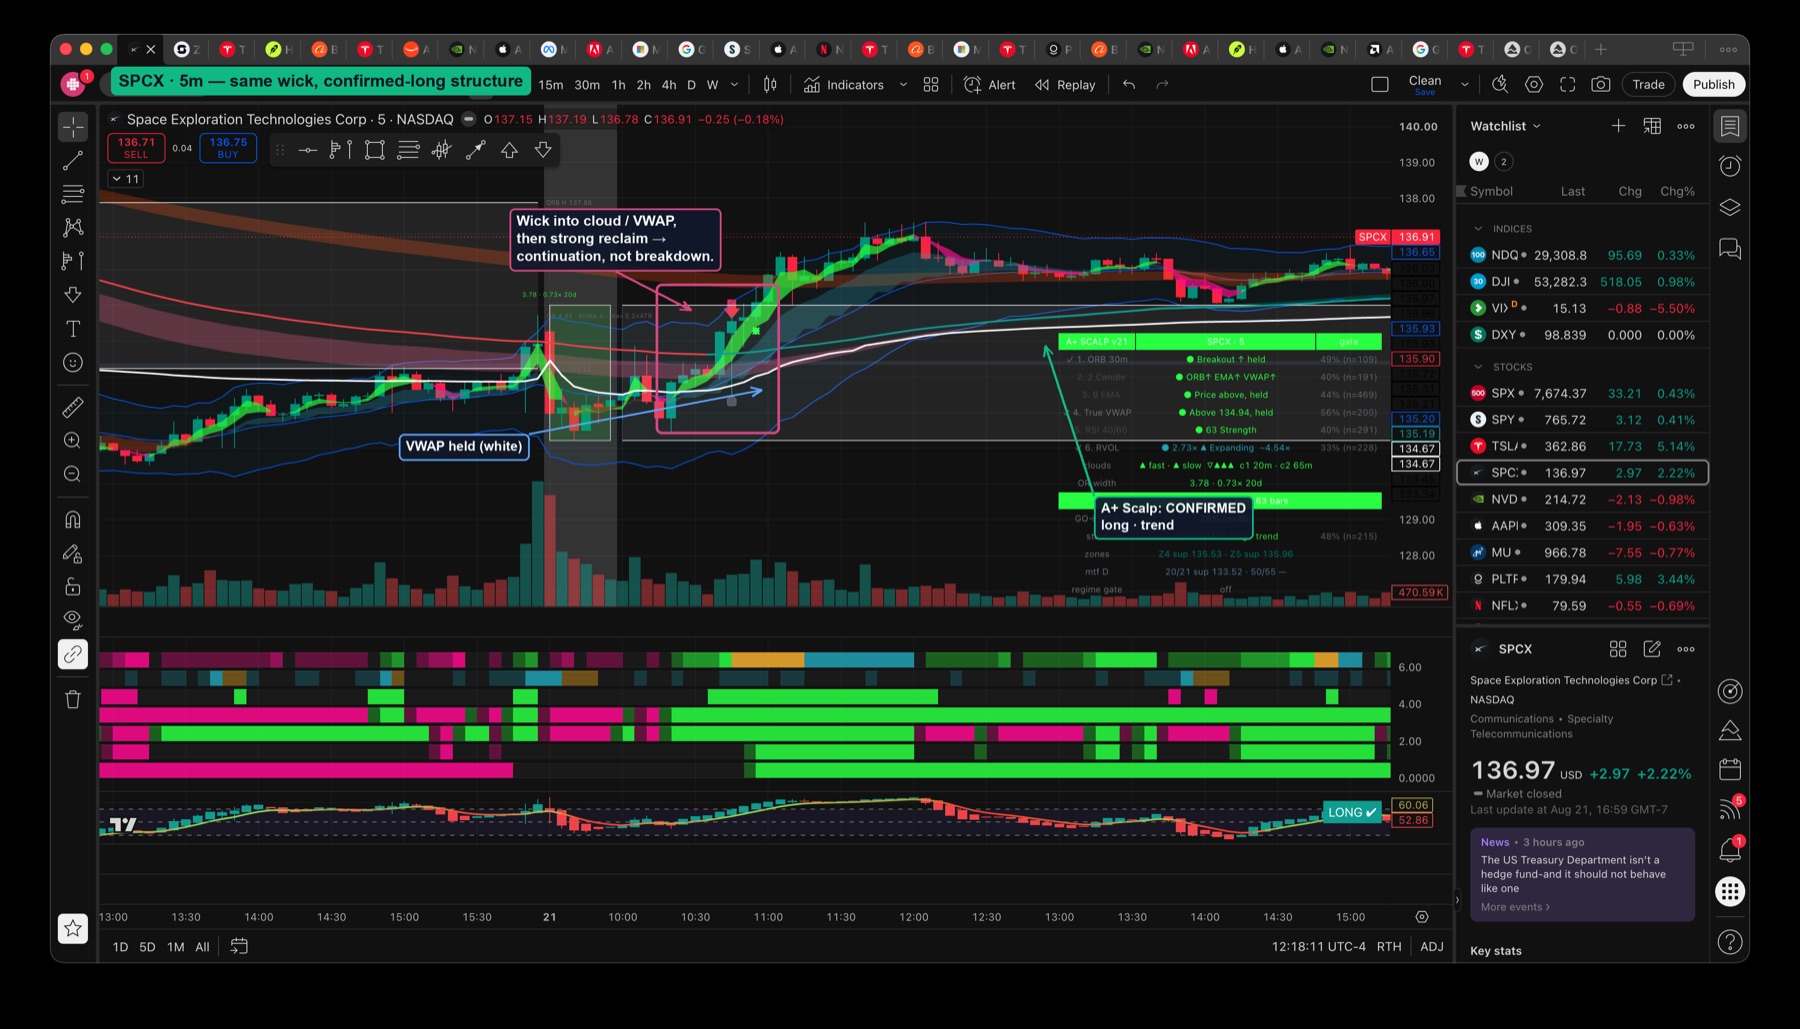The height and width of the screenshot is (1029, 1800).
Task: Toggle hide all drawings eye icon
Action: pyautogui.click(x=73, y=620)
